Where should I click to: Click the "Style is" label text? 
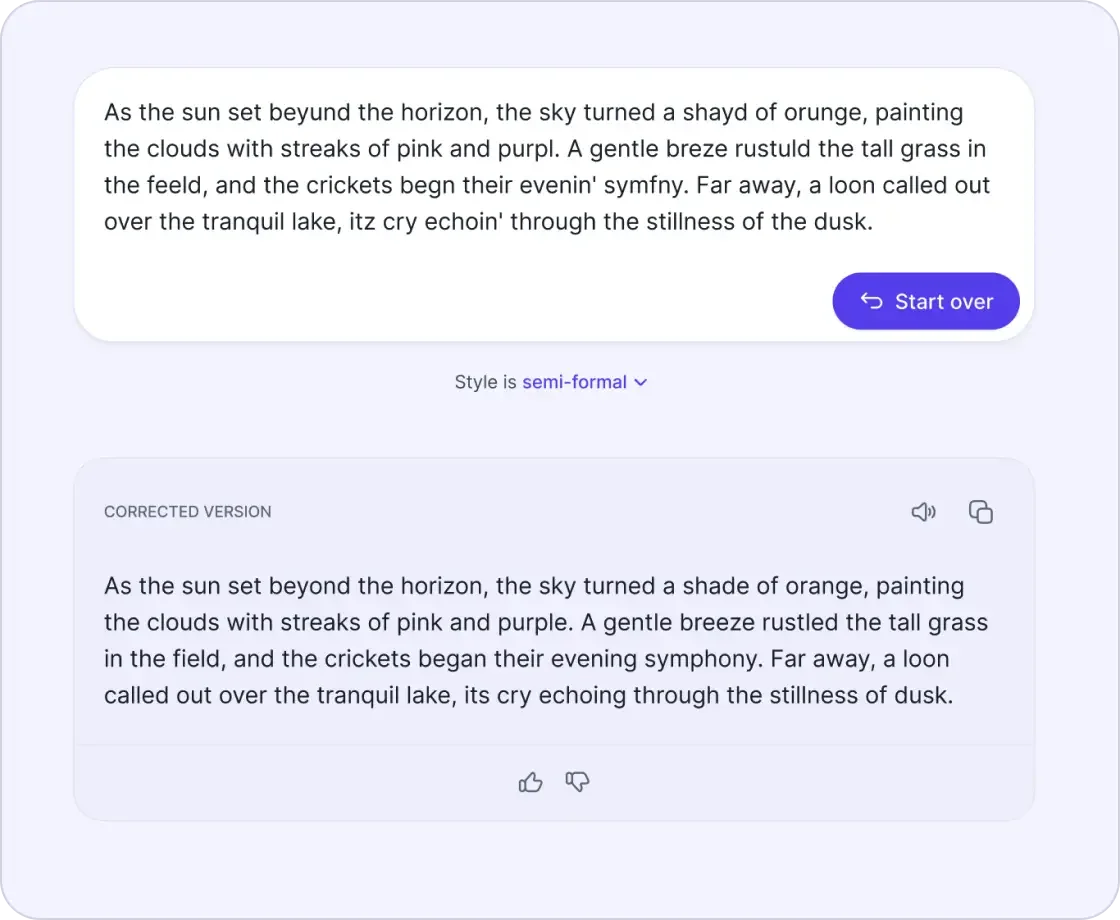485,382
